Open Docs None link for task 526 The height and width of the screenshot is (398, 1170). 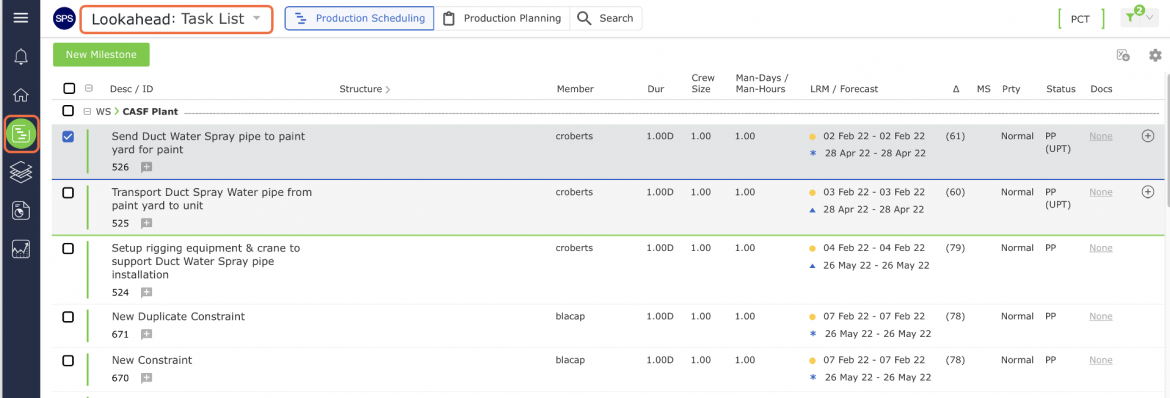[x=1101, y=137]
